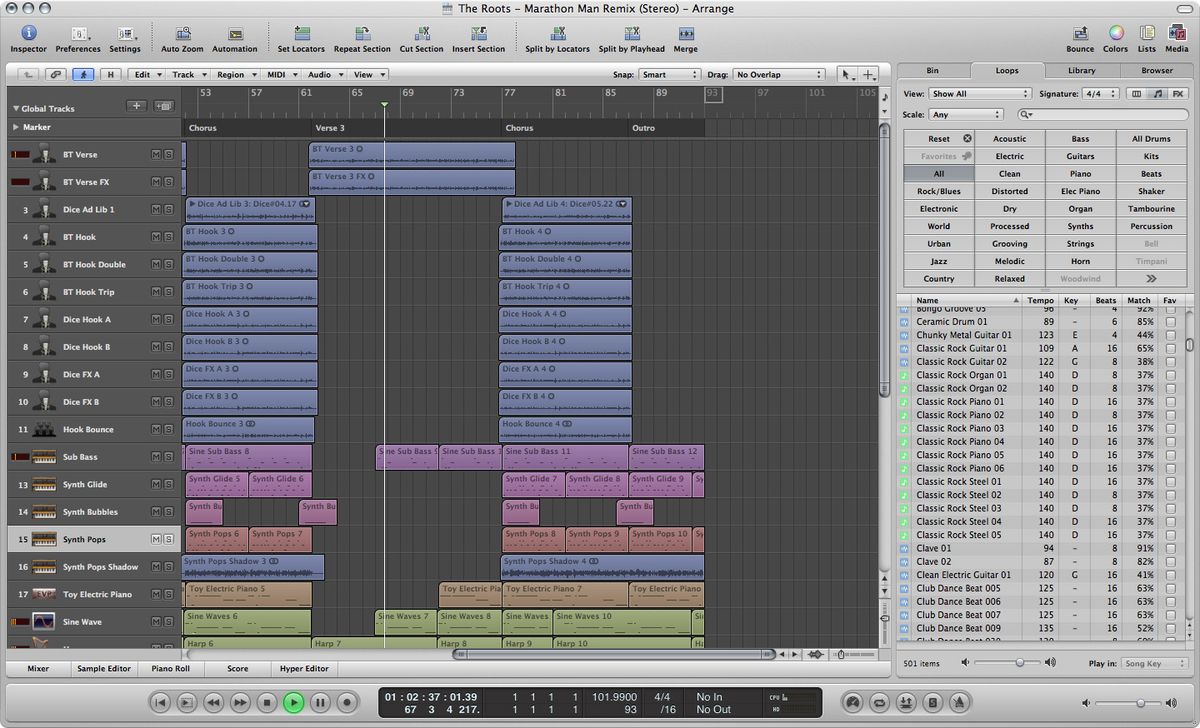Open the Play in: Song Key dropdown
The image size is (1200, 728).
point(1153,662)
